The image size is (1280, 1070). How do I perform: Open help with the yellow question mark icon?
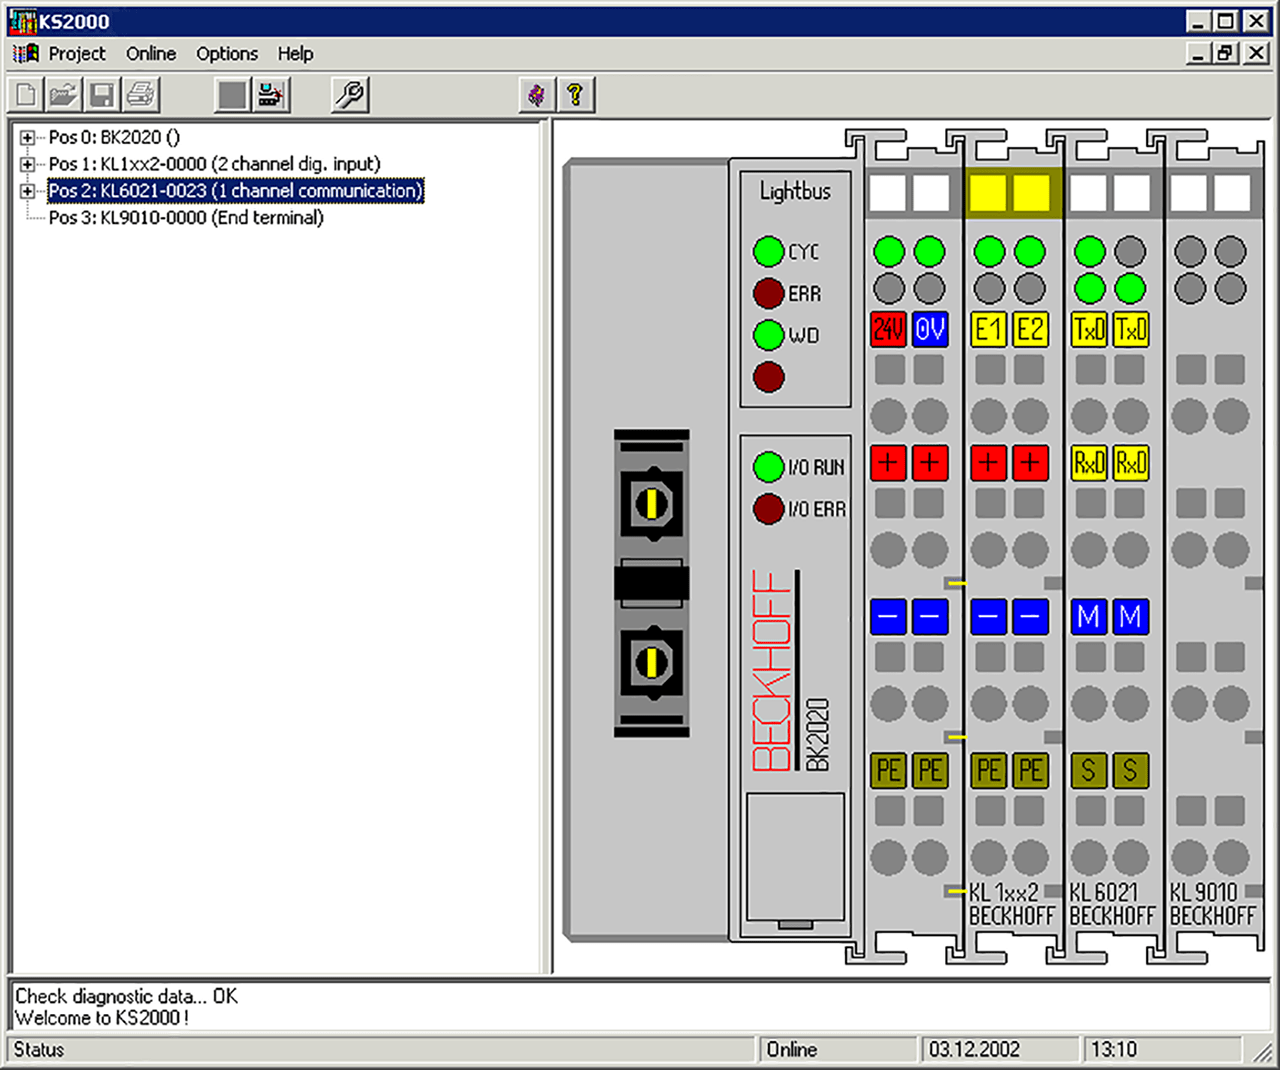click(575, 95)
